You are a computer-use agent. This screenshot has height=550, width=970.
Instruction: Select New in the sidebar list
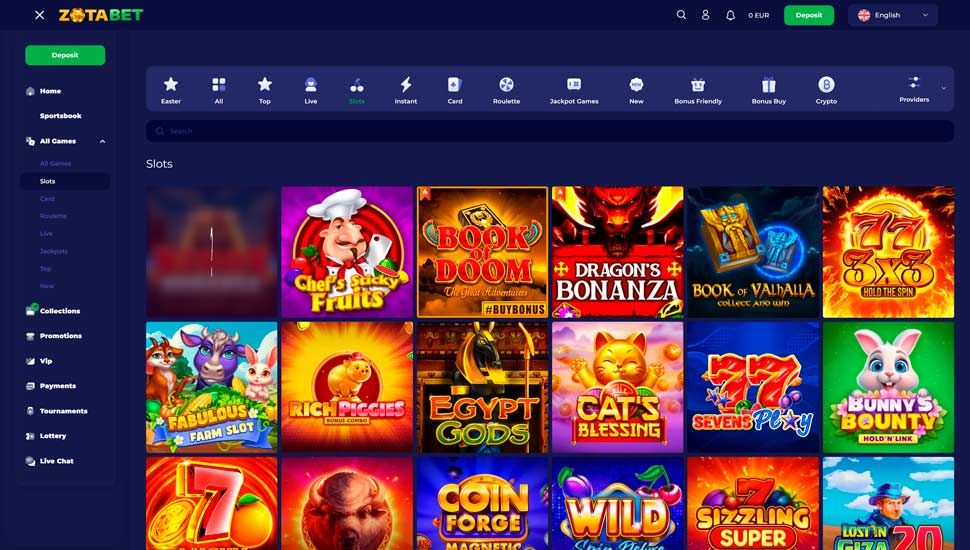47,286
